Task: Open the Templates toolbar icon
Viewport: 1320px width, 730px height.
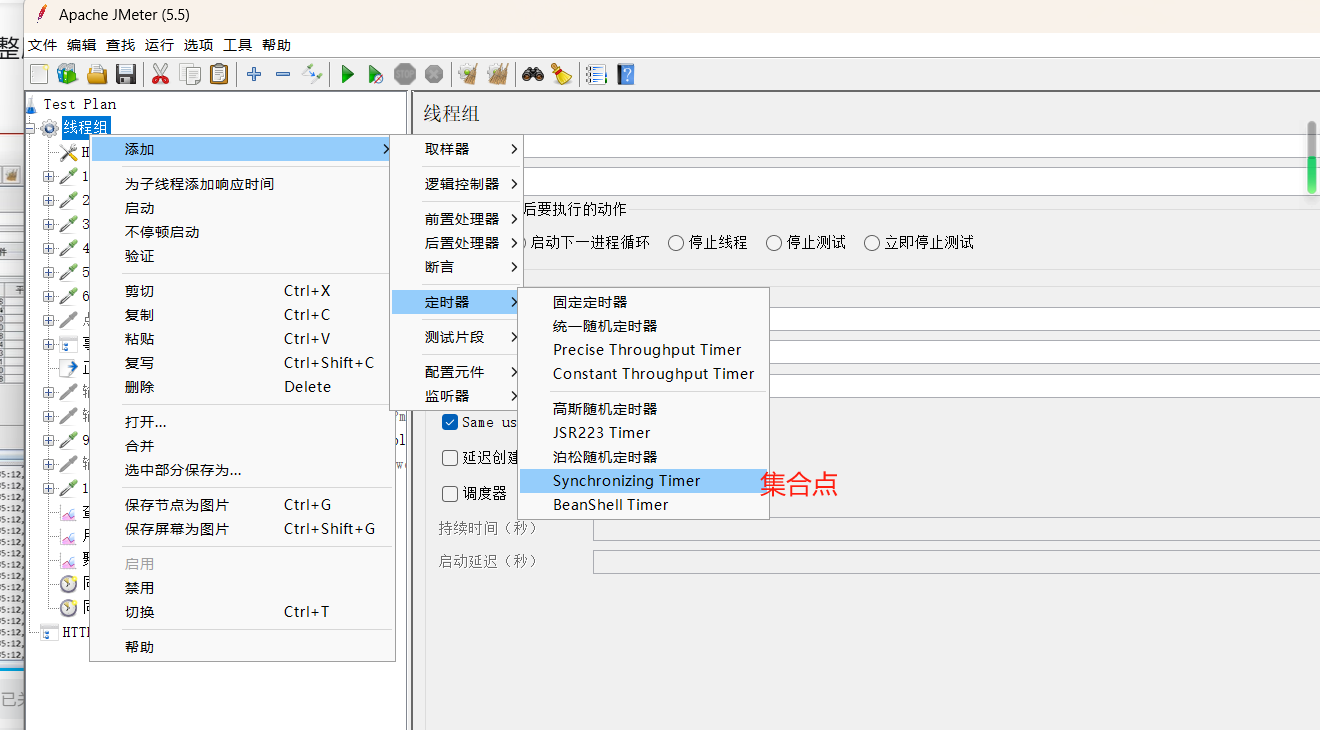Action: pos(67,74)
